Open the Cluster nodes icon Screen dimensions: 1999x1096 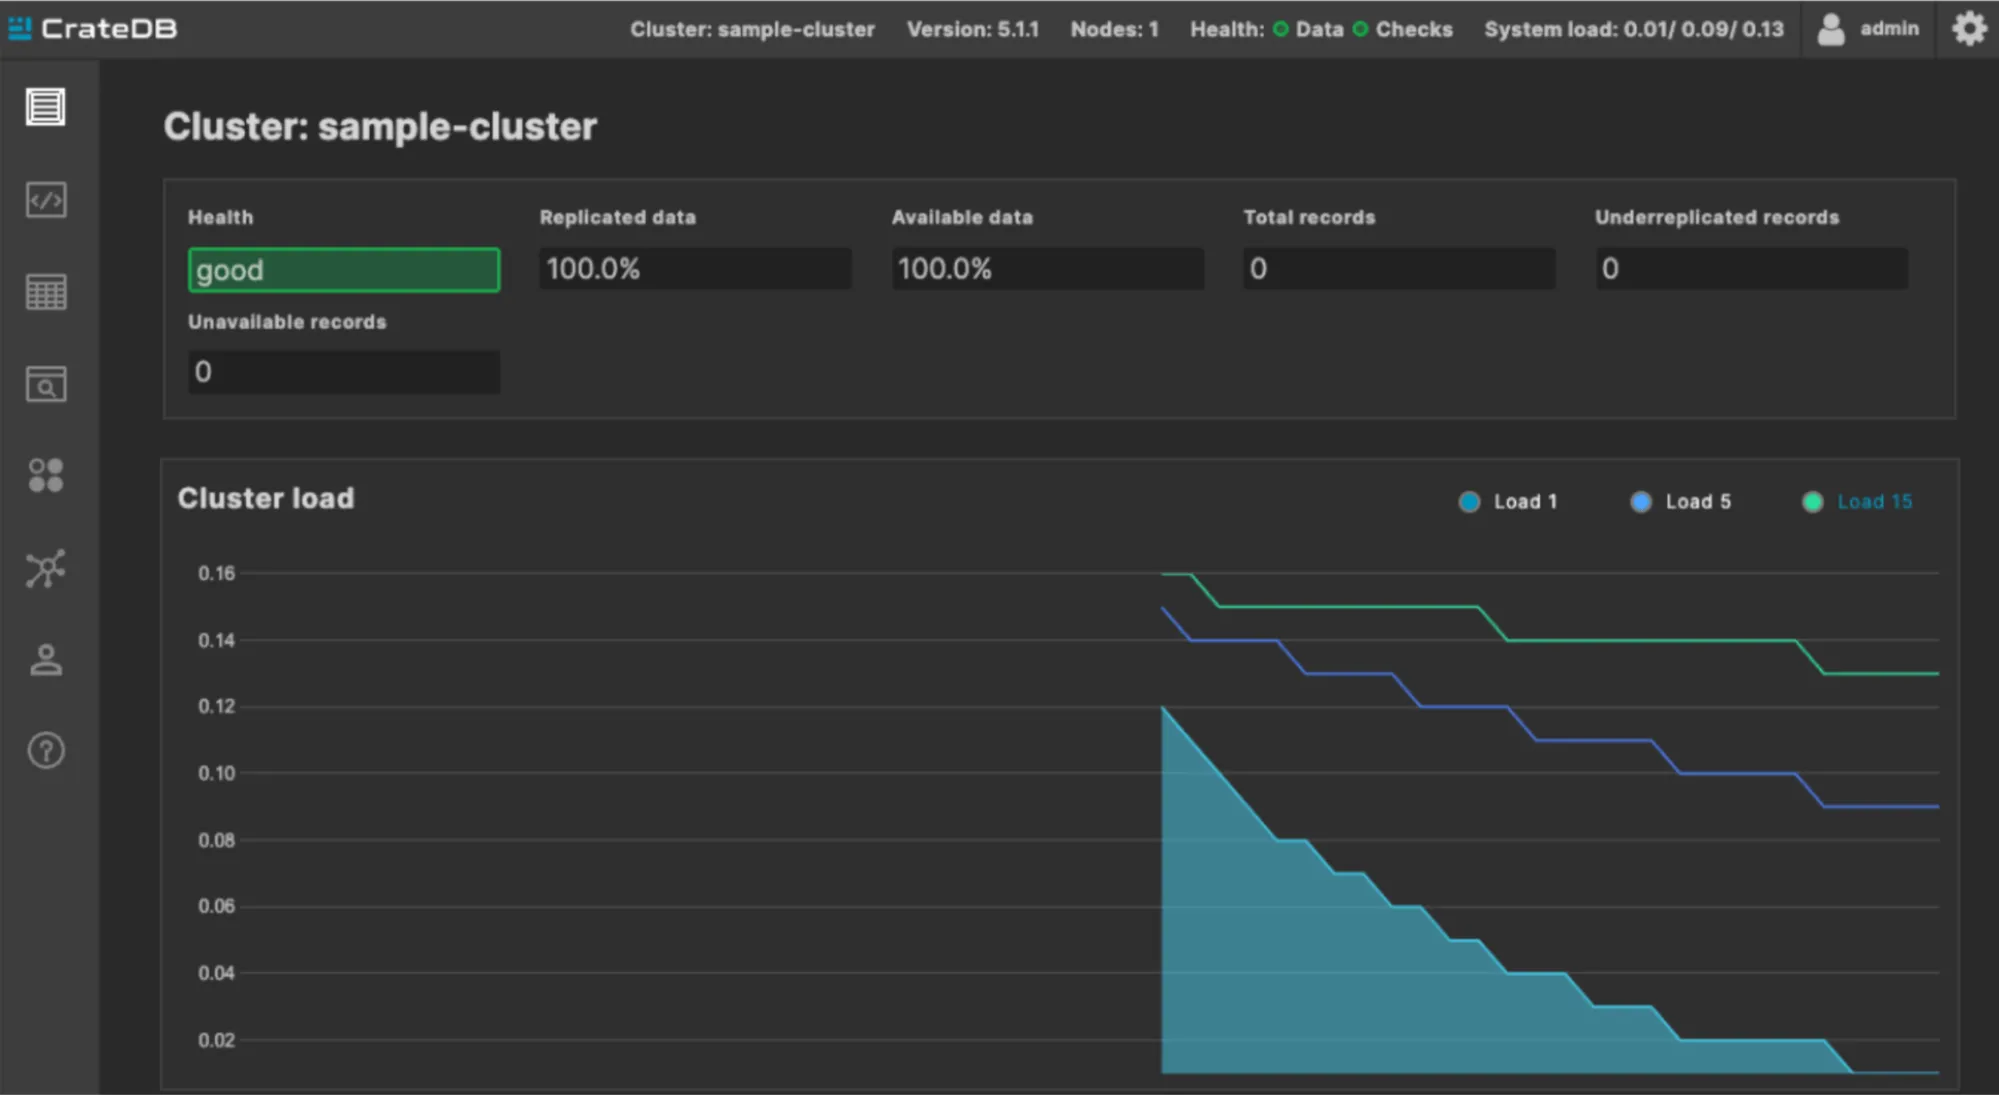click(45, 569)
